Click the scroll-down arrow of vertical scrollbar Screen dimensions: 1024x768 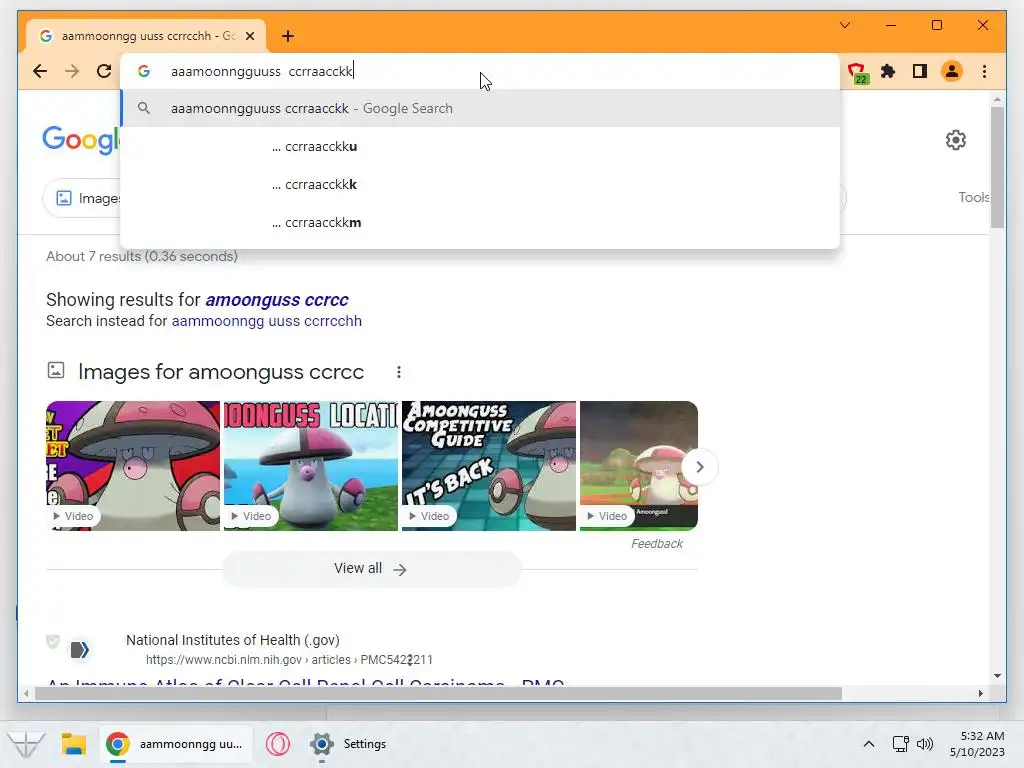coord(997,676)
